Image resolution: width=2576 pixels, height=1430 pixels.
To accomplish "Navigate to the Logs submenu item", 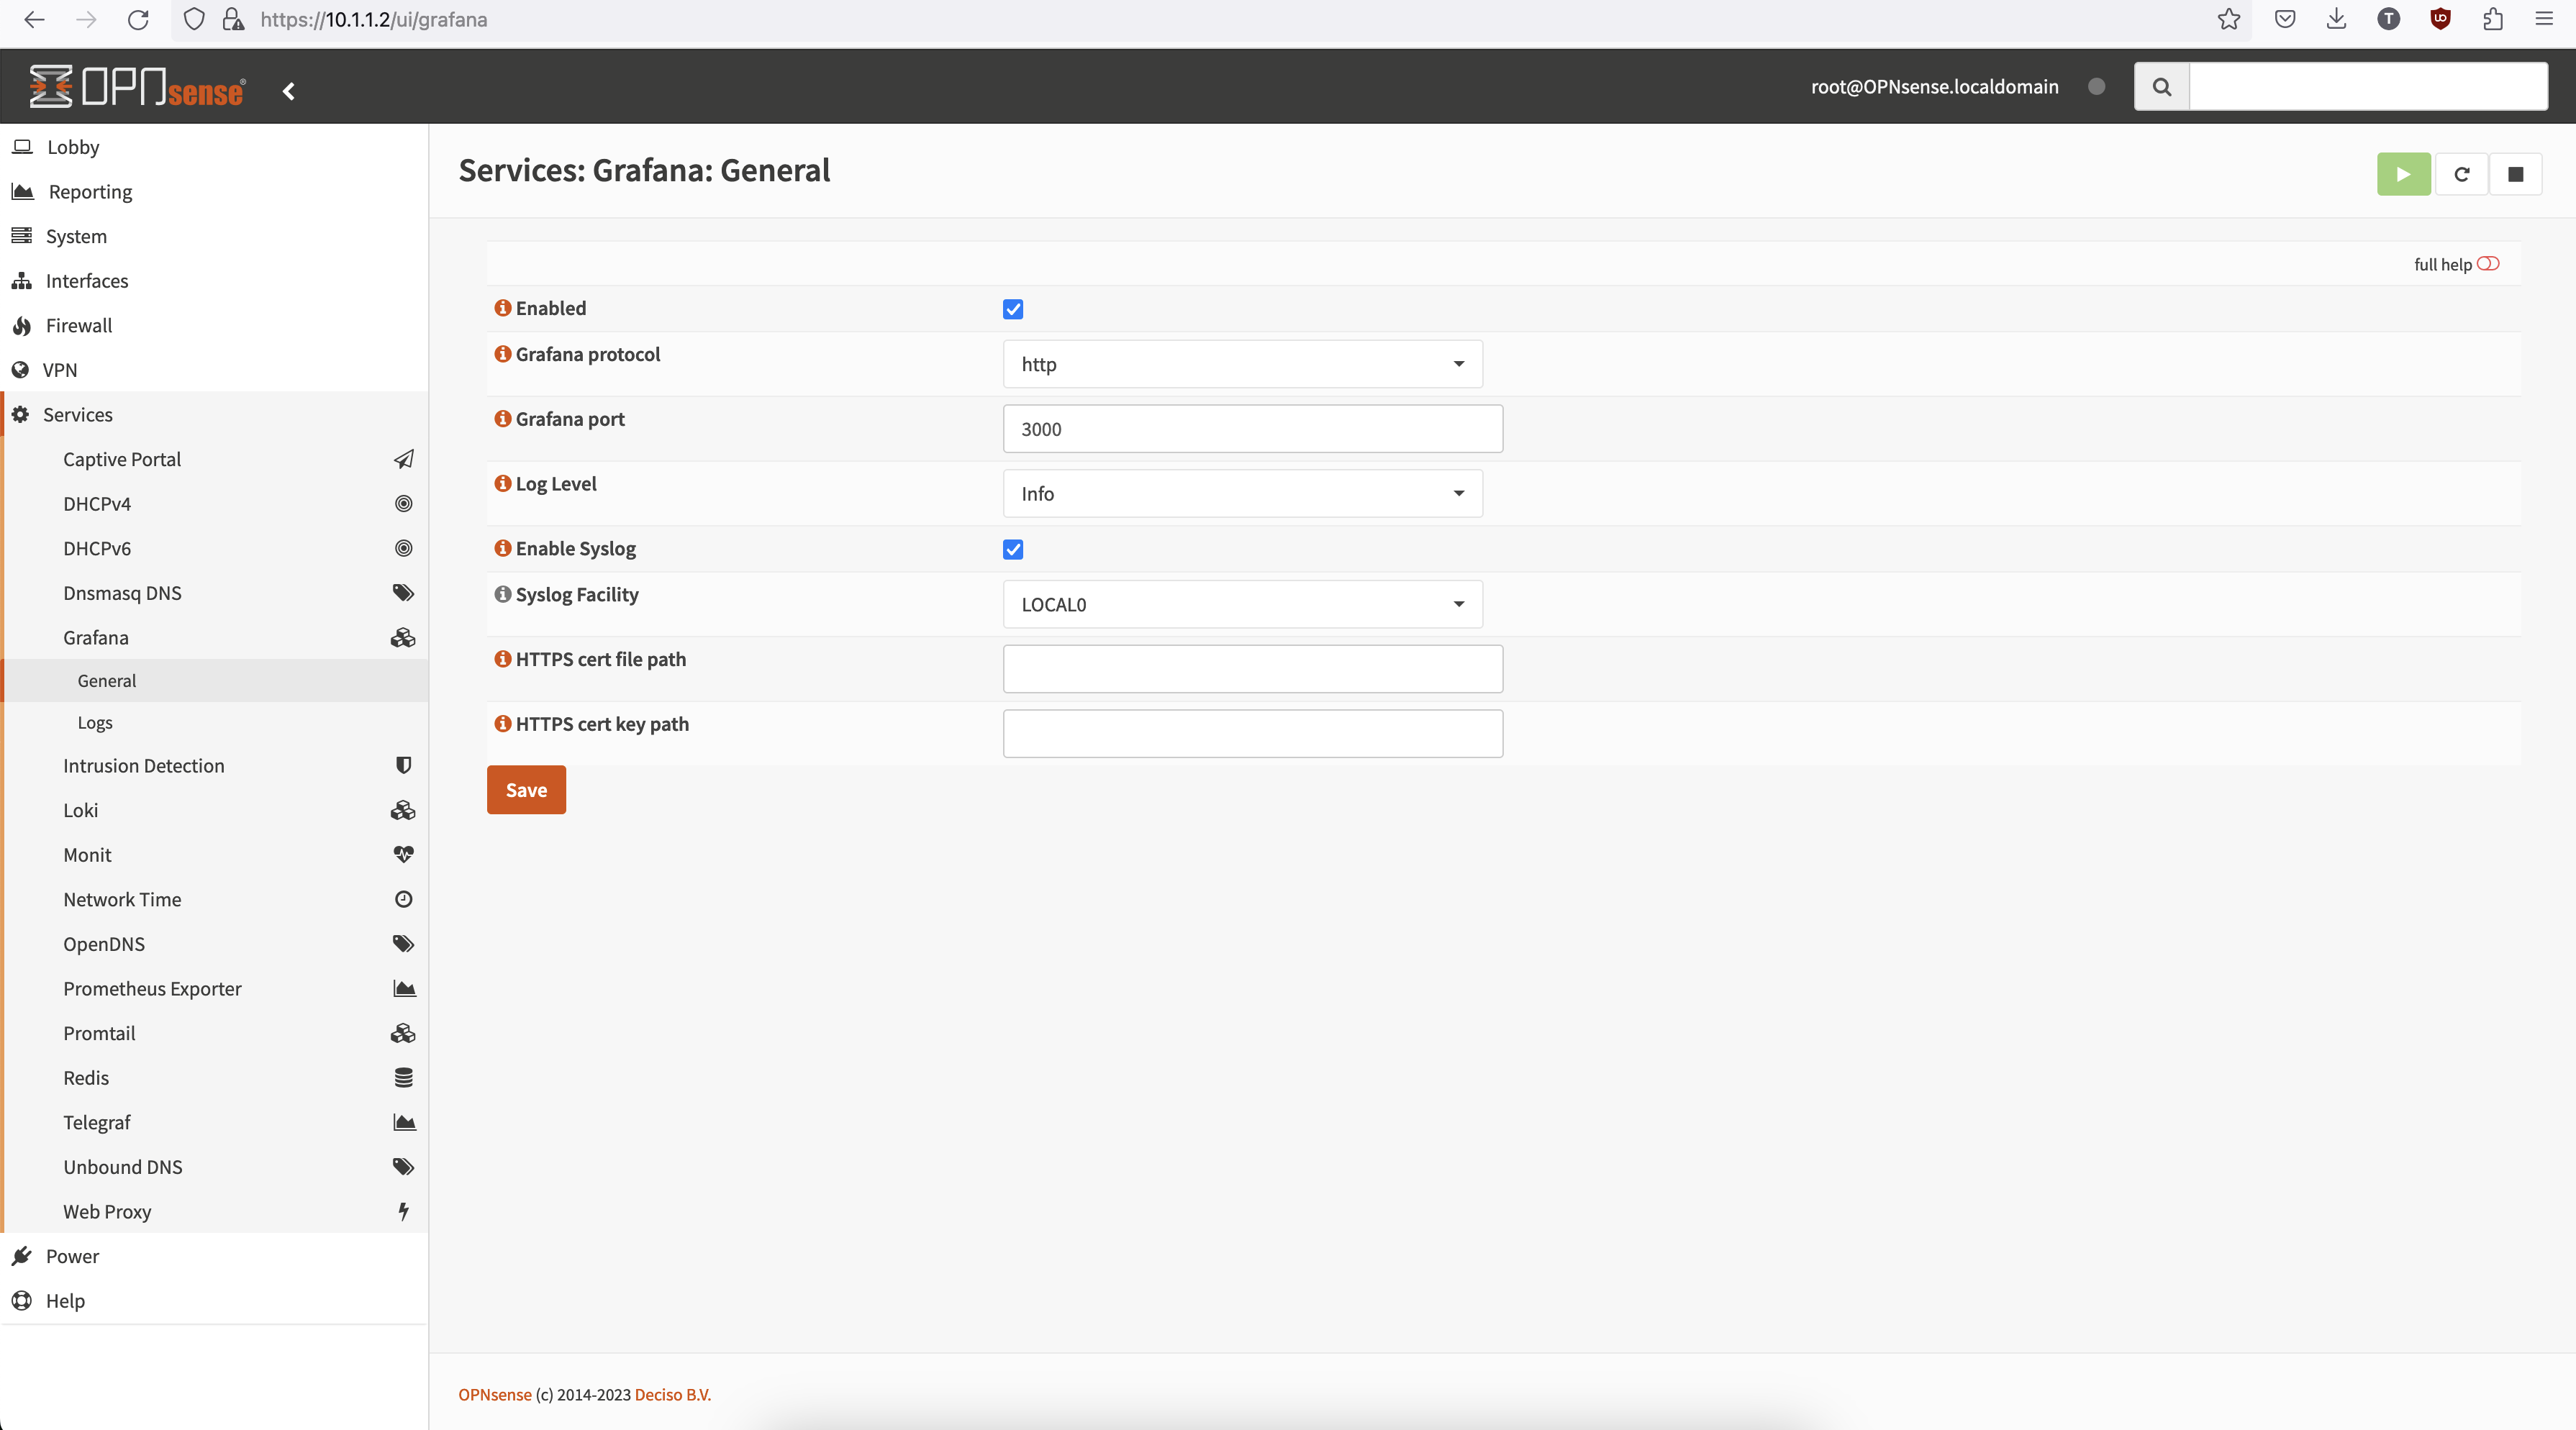I will [94, 720].
